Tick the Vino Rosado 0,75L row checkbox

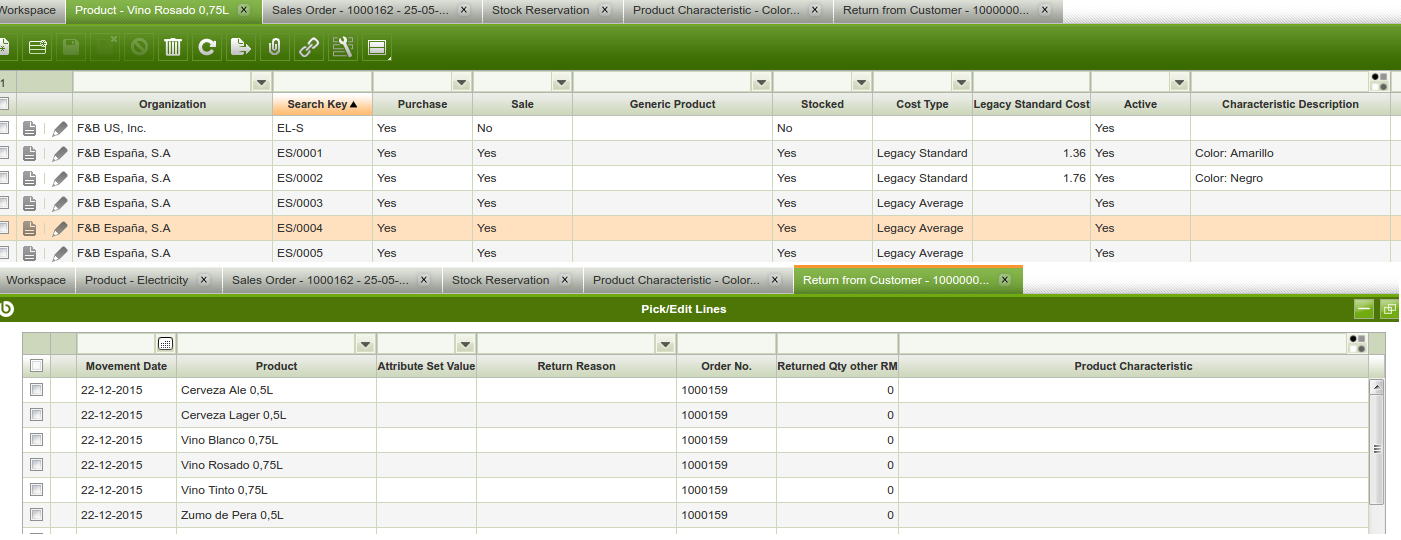(37, 465)
